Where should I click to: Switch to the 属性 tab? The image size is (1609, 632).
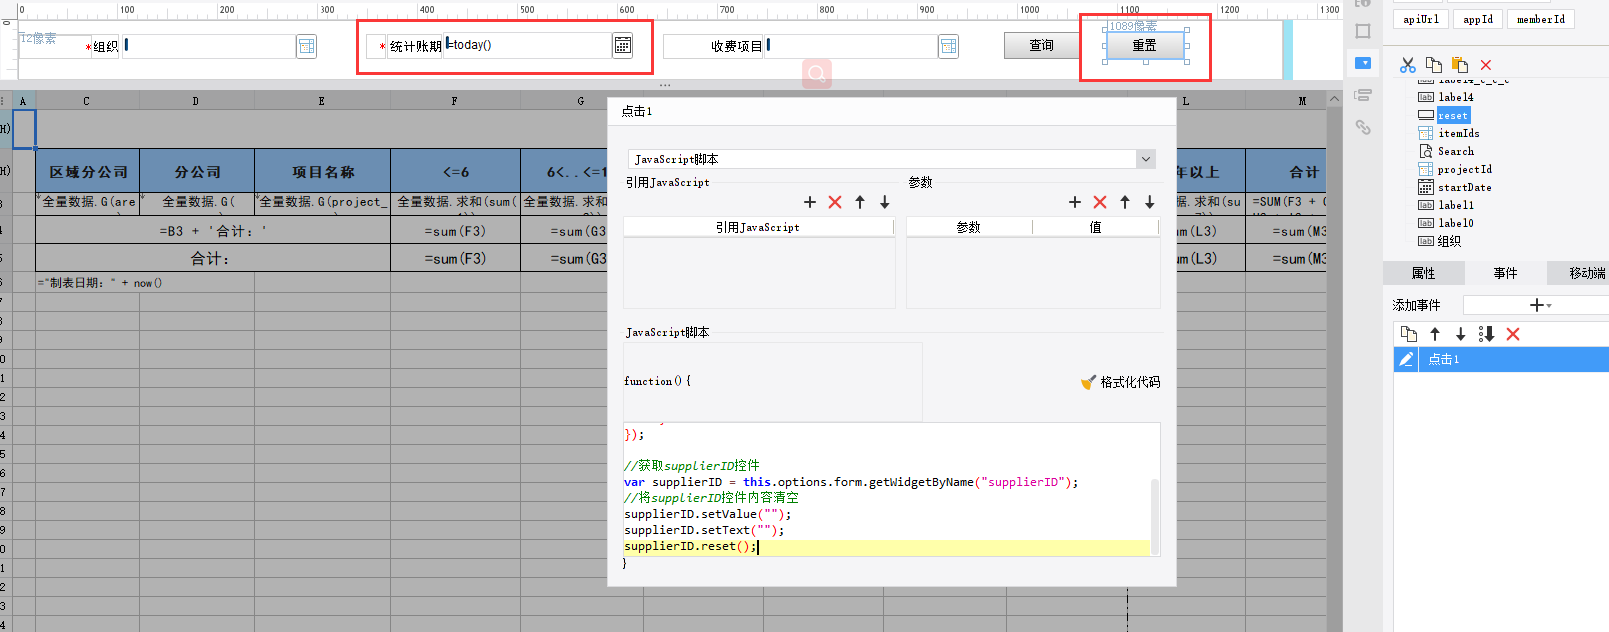(1423, 273)
